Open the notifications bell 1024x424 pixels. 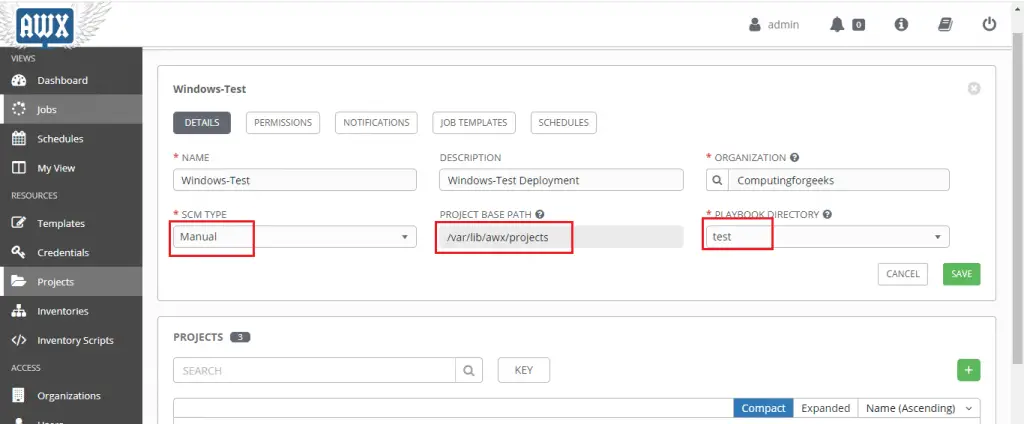(x=837, y=25)
